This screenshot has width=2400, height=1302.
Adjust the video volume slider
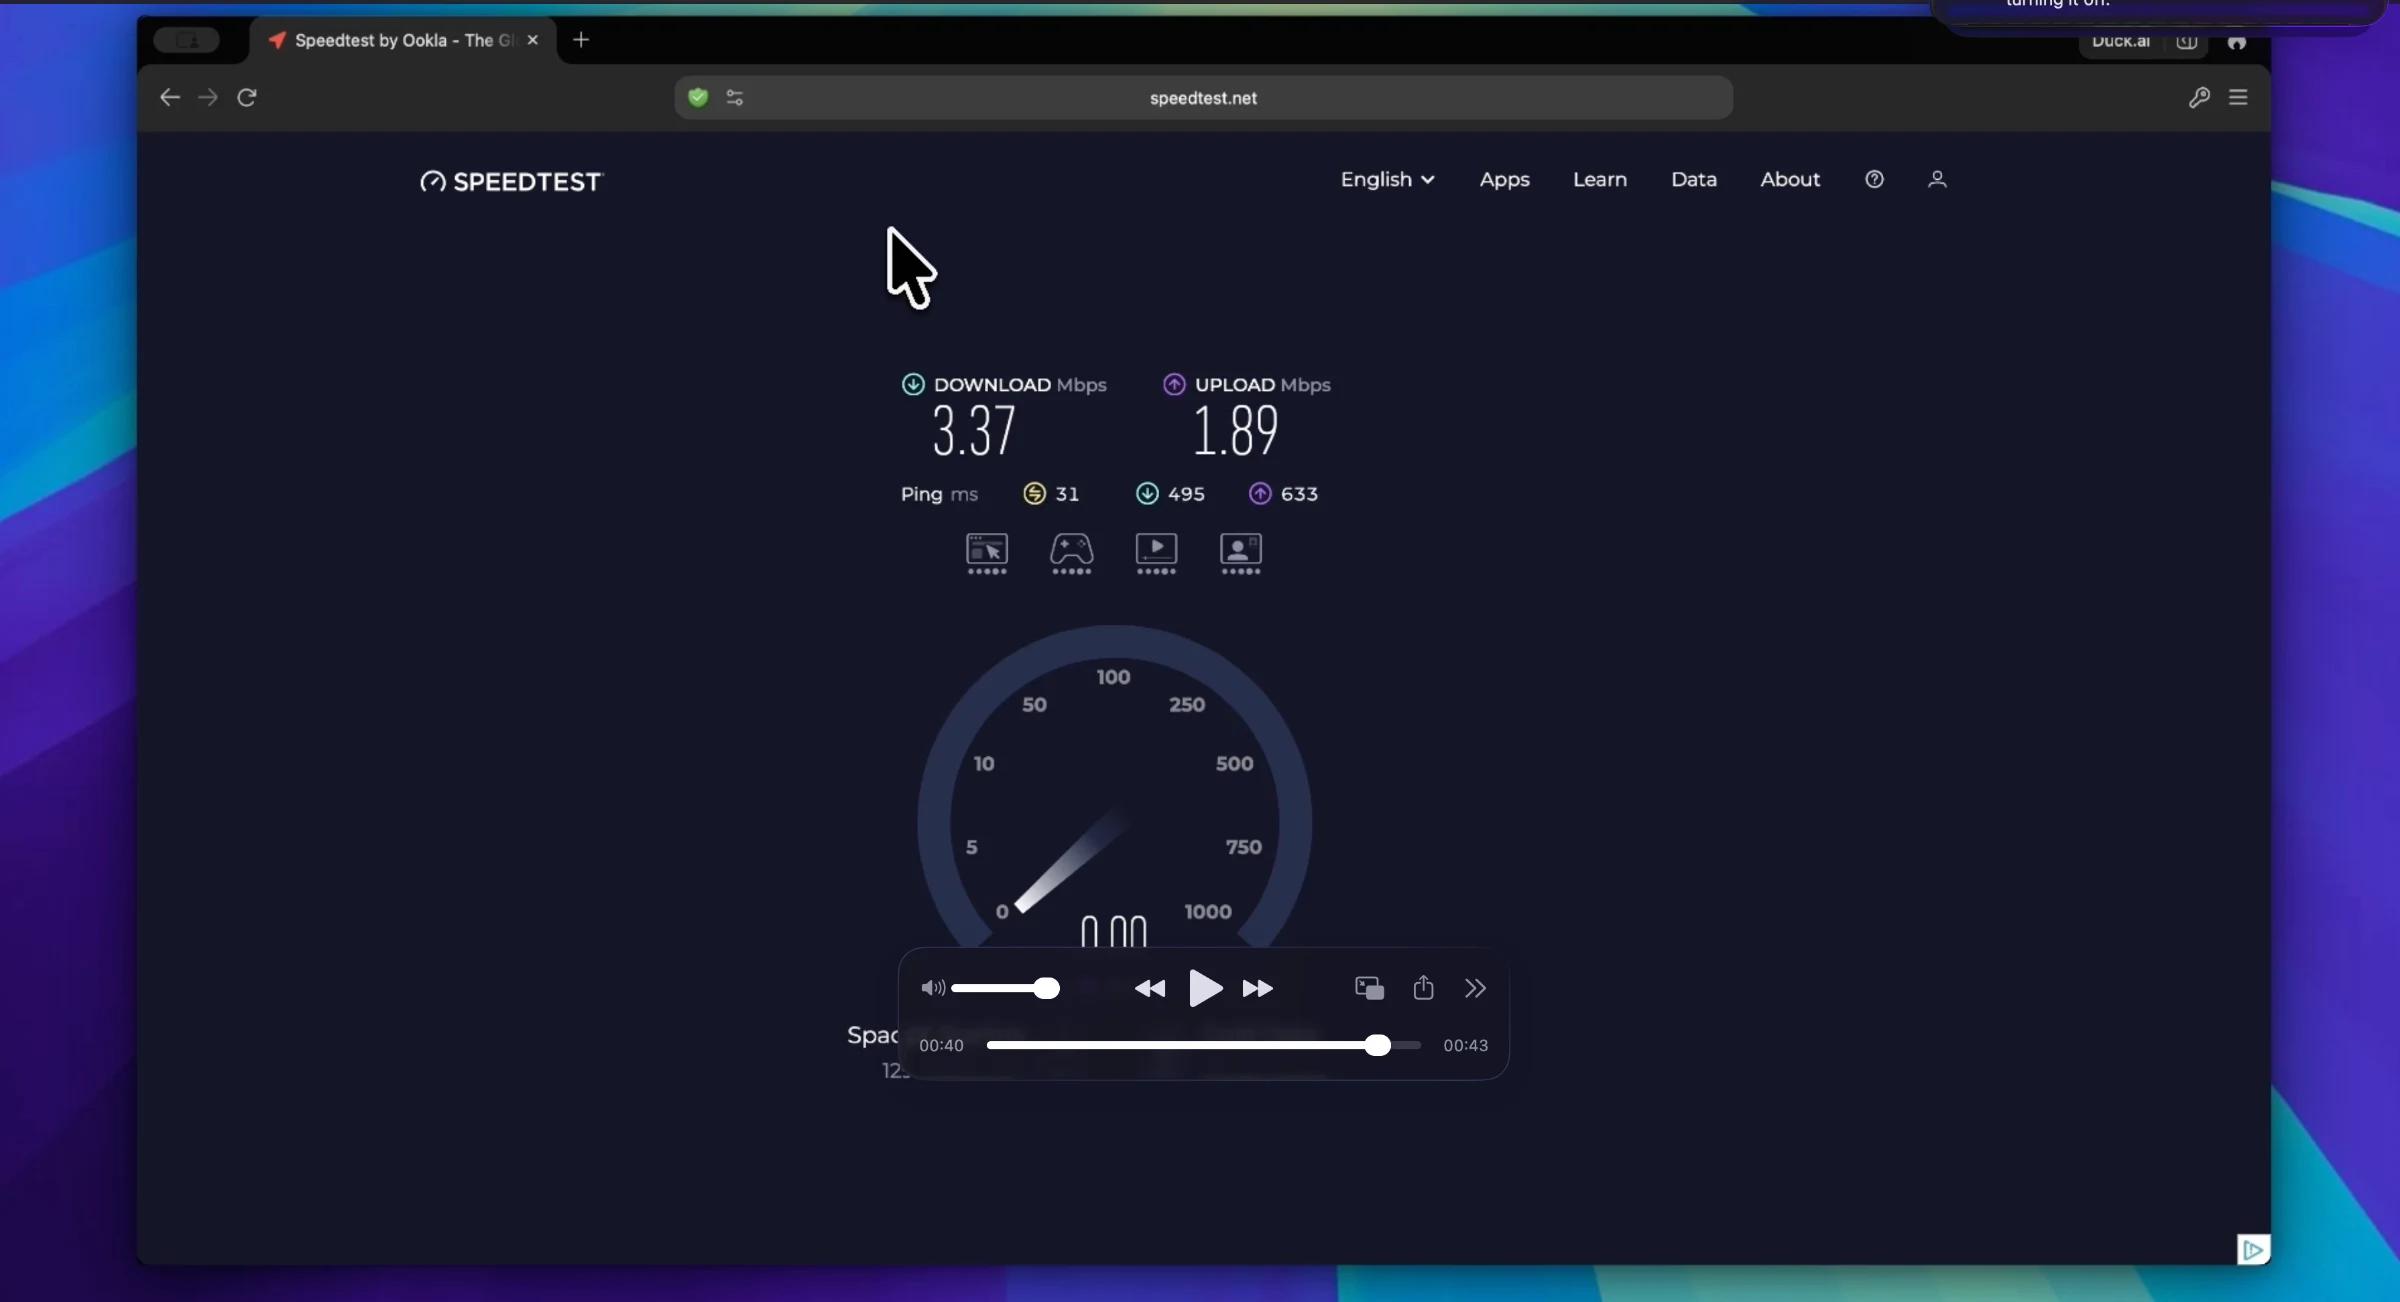(x=1005, y=988)
